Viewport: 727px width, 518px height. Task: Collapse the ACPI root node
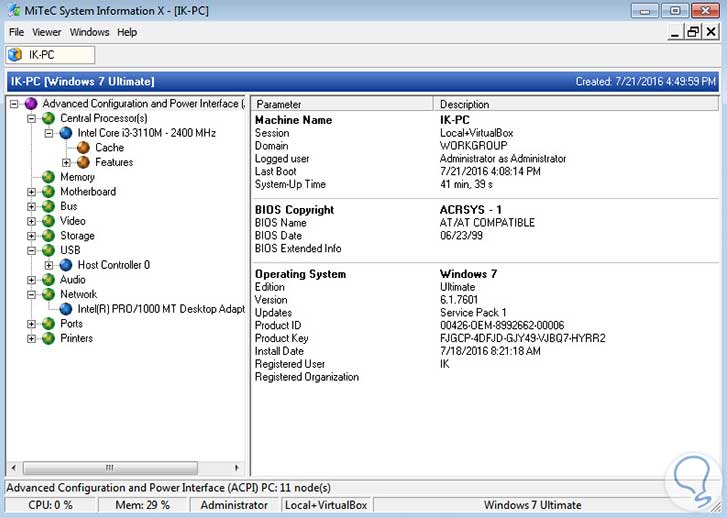[14, 104]
